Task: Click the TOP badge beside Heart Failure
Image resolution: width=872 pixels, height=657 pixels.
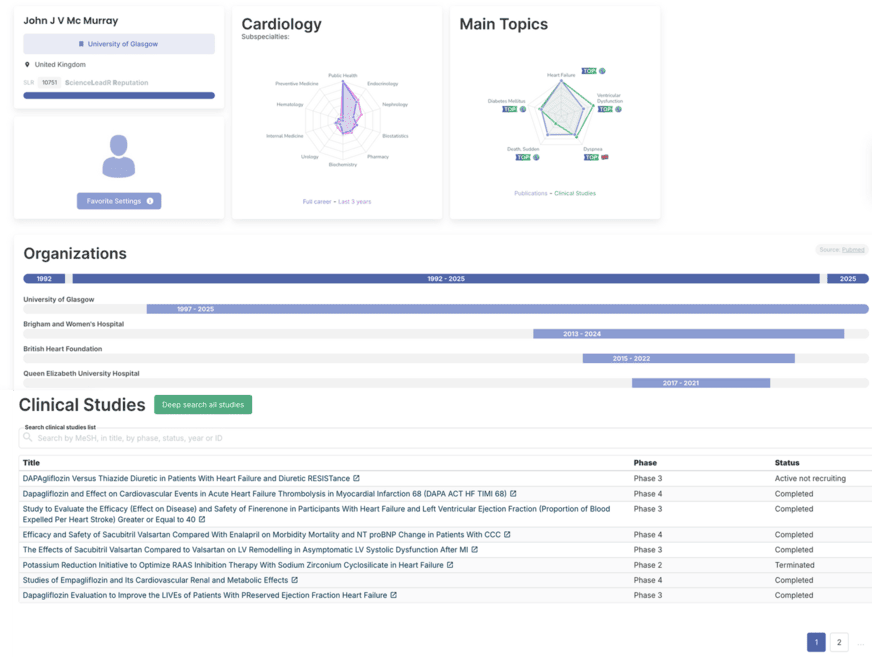Action: 589,70
